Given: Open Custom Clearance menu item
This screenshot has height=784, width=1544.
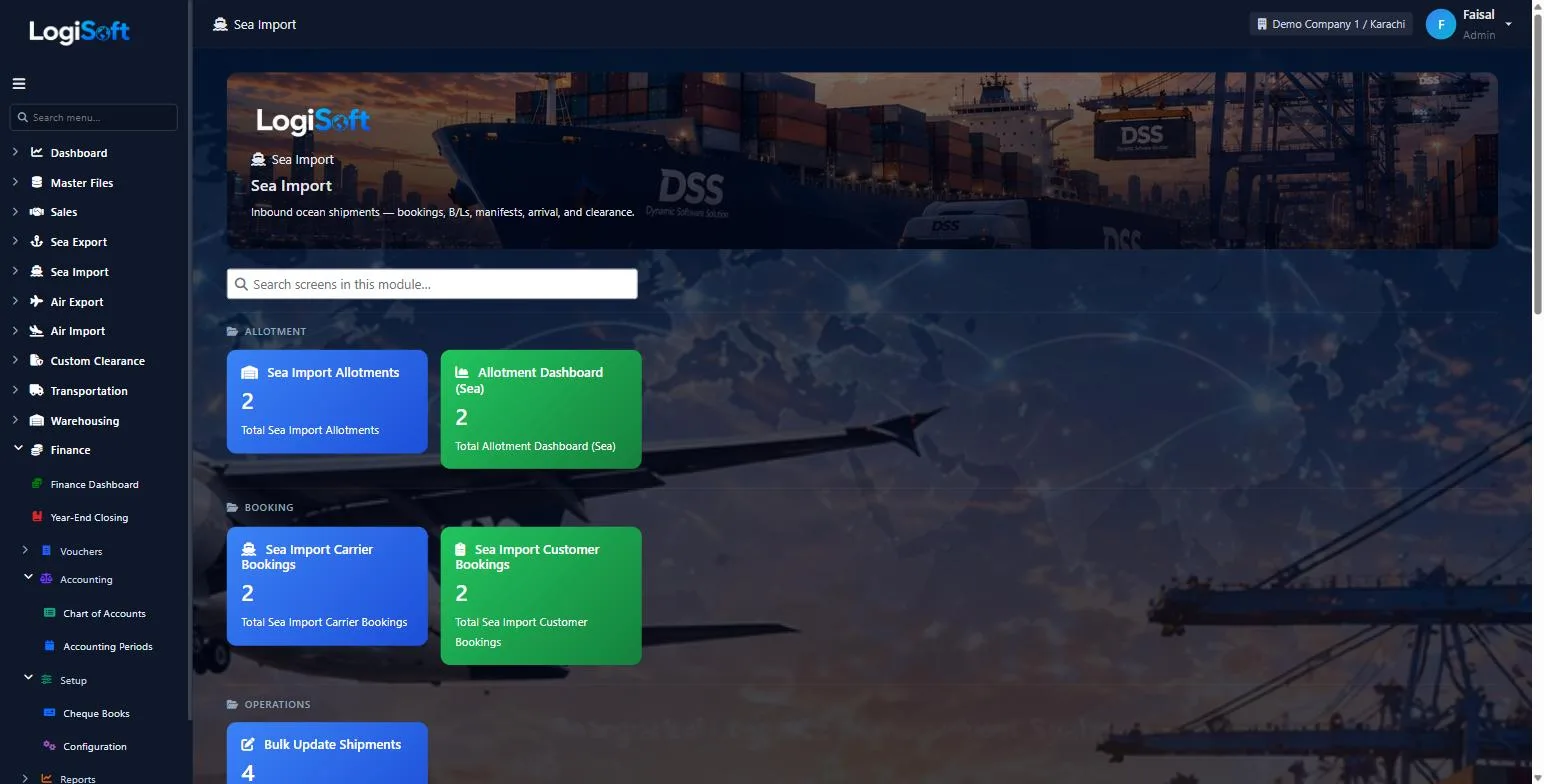Looking at the screenshot, I should click(x=98, y=361).
